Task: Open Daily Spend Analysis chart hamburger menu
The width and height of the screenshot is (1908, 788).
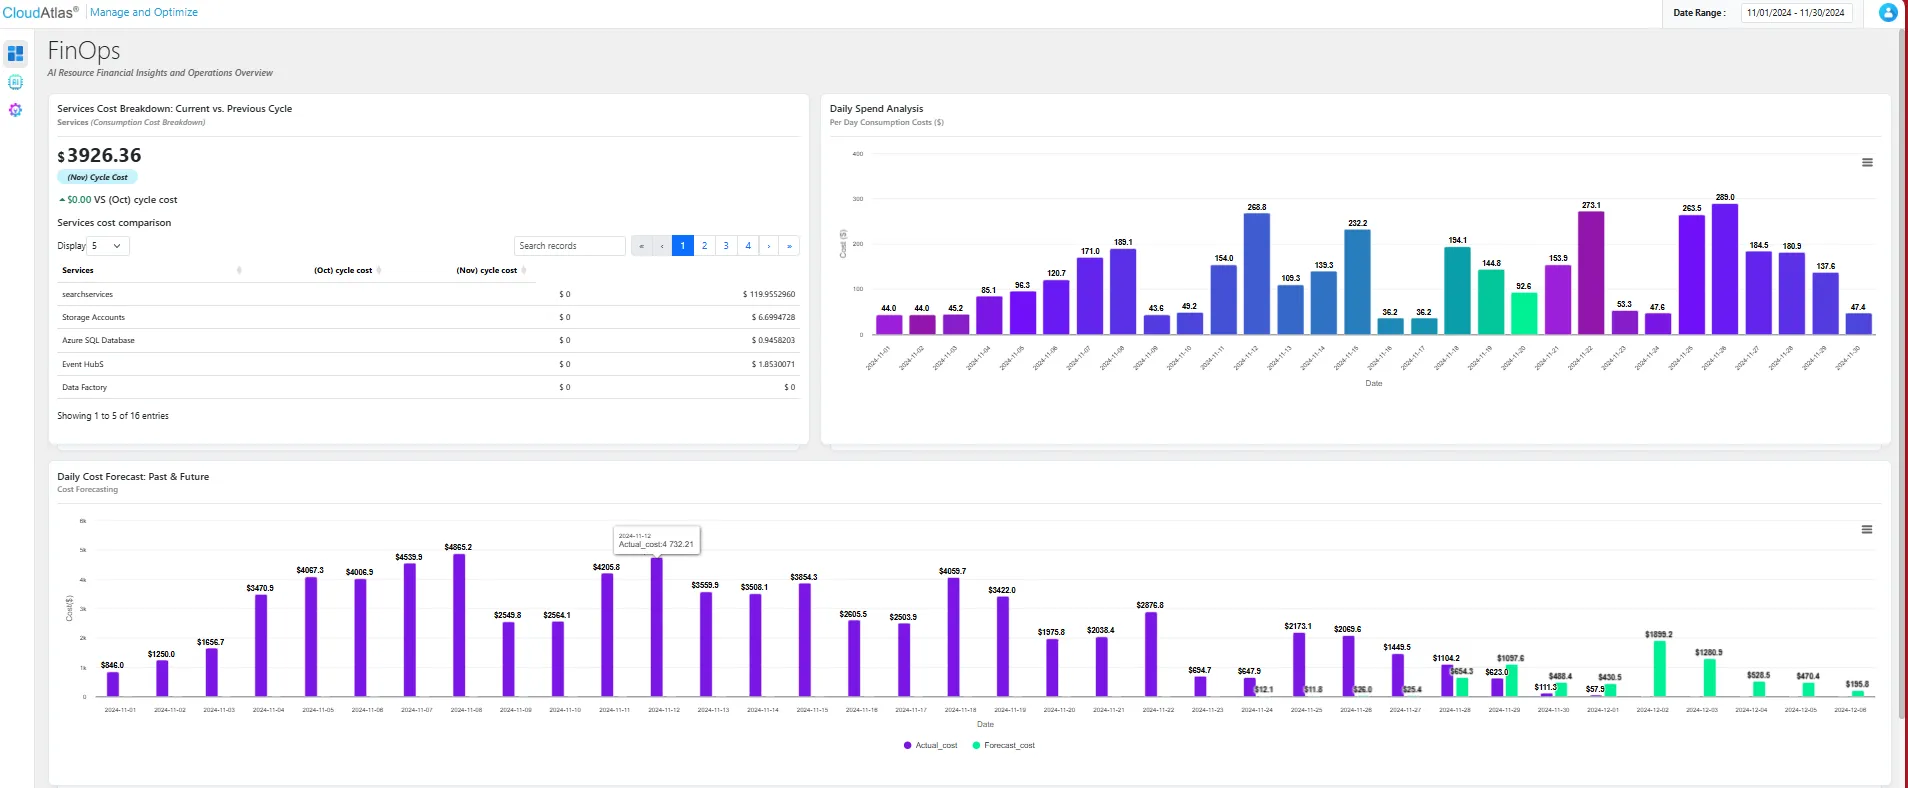Action: coord(1867,163)
